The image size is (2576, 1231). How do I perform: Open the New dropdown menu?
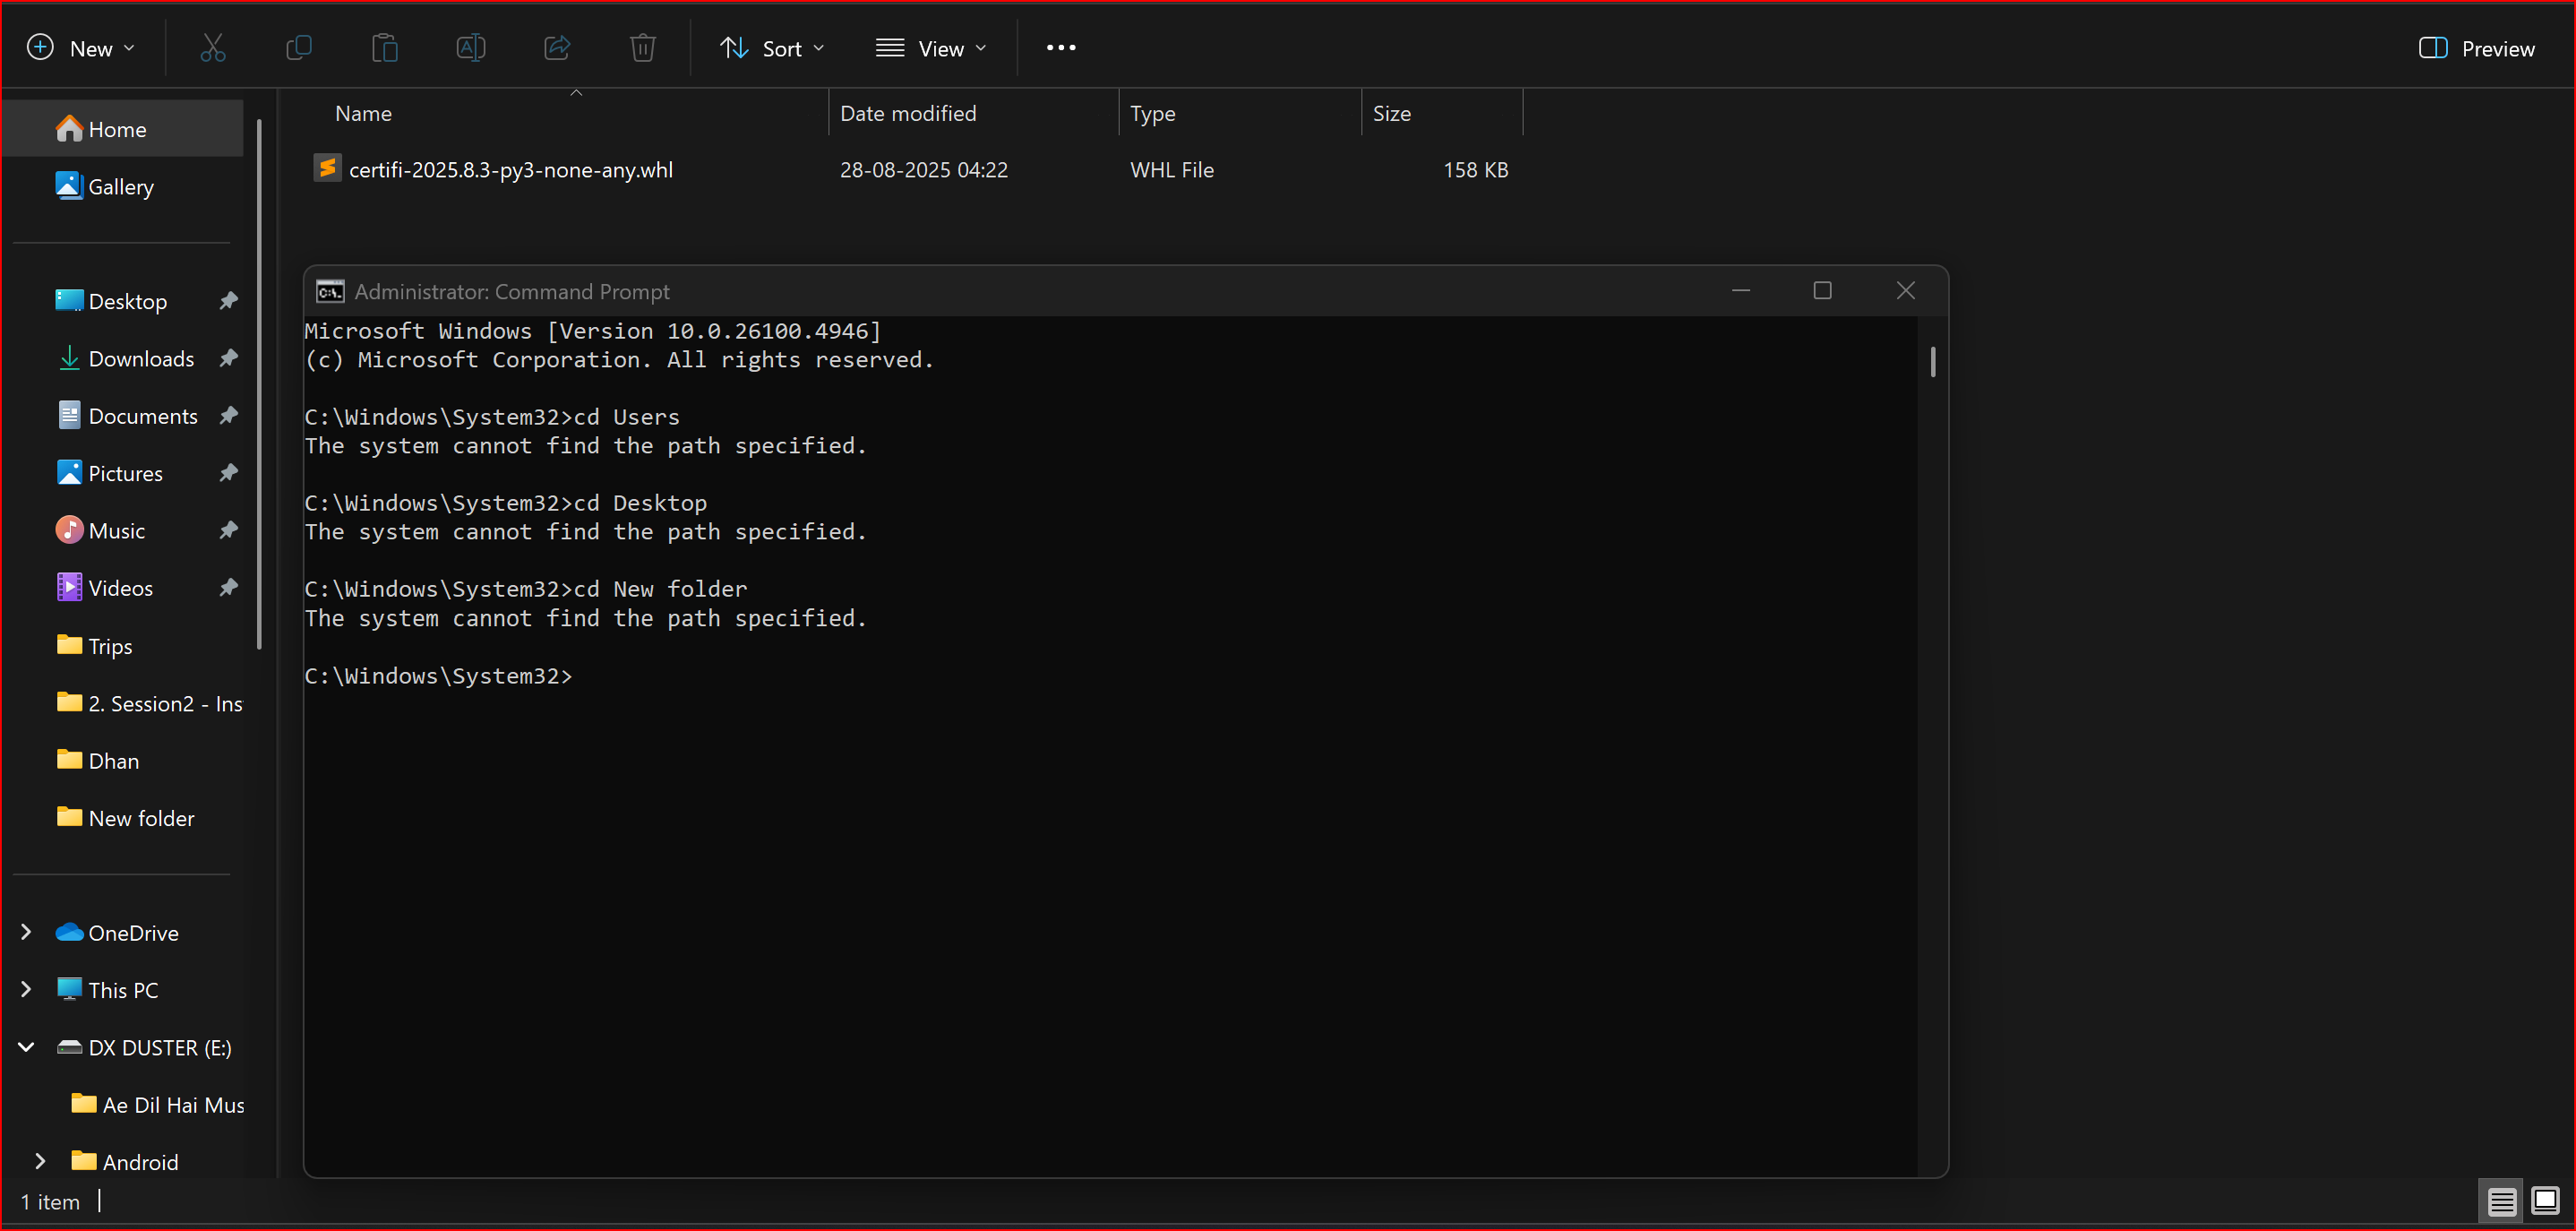click(81, 48)
